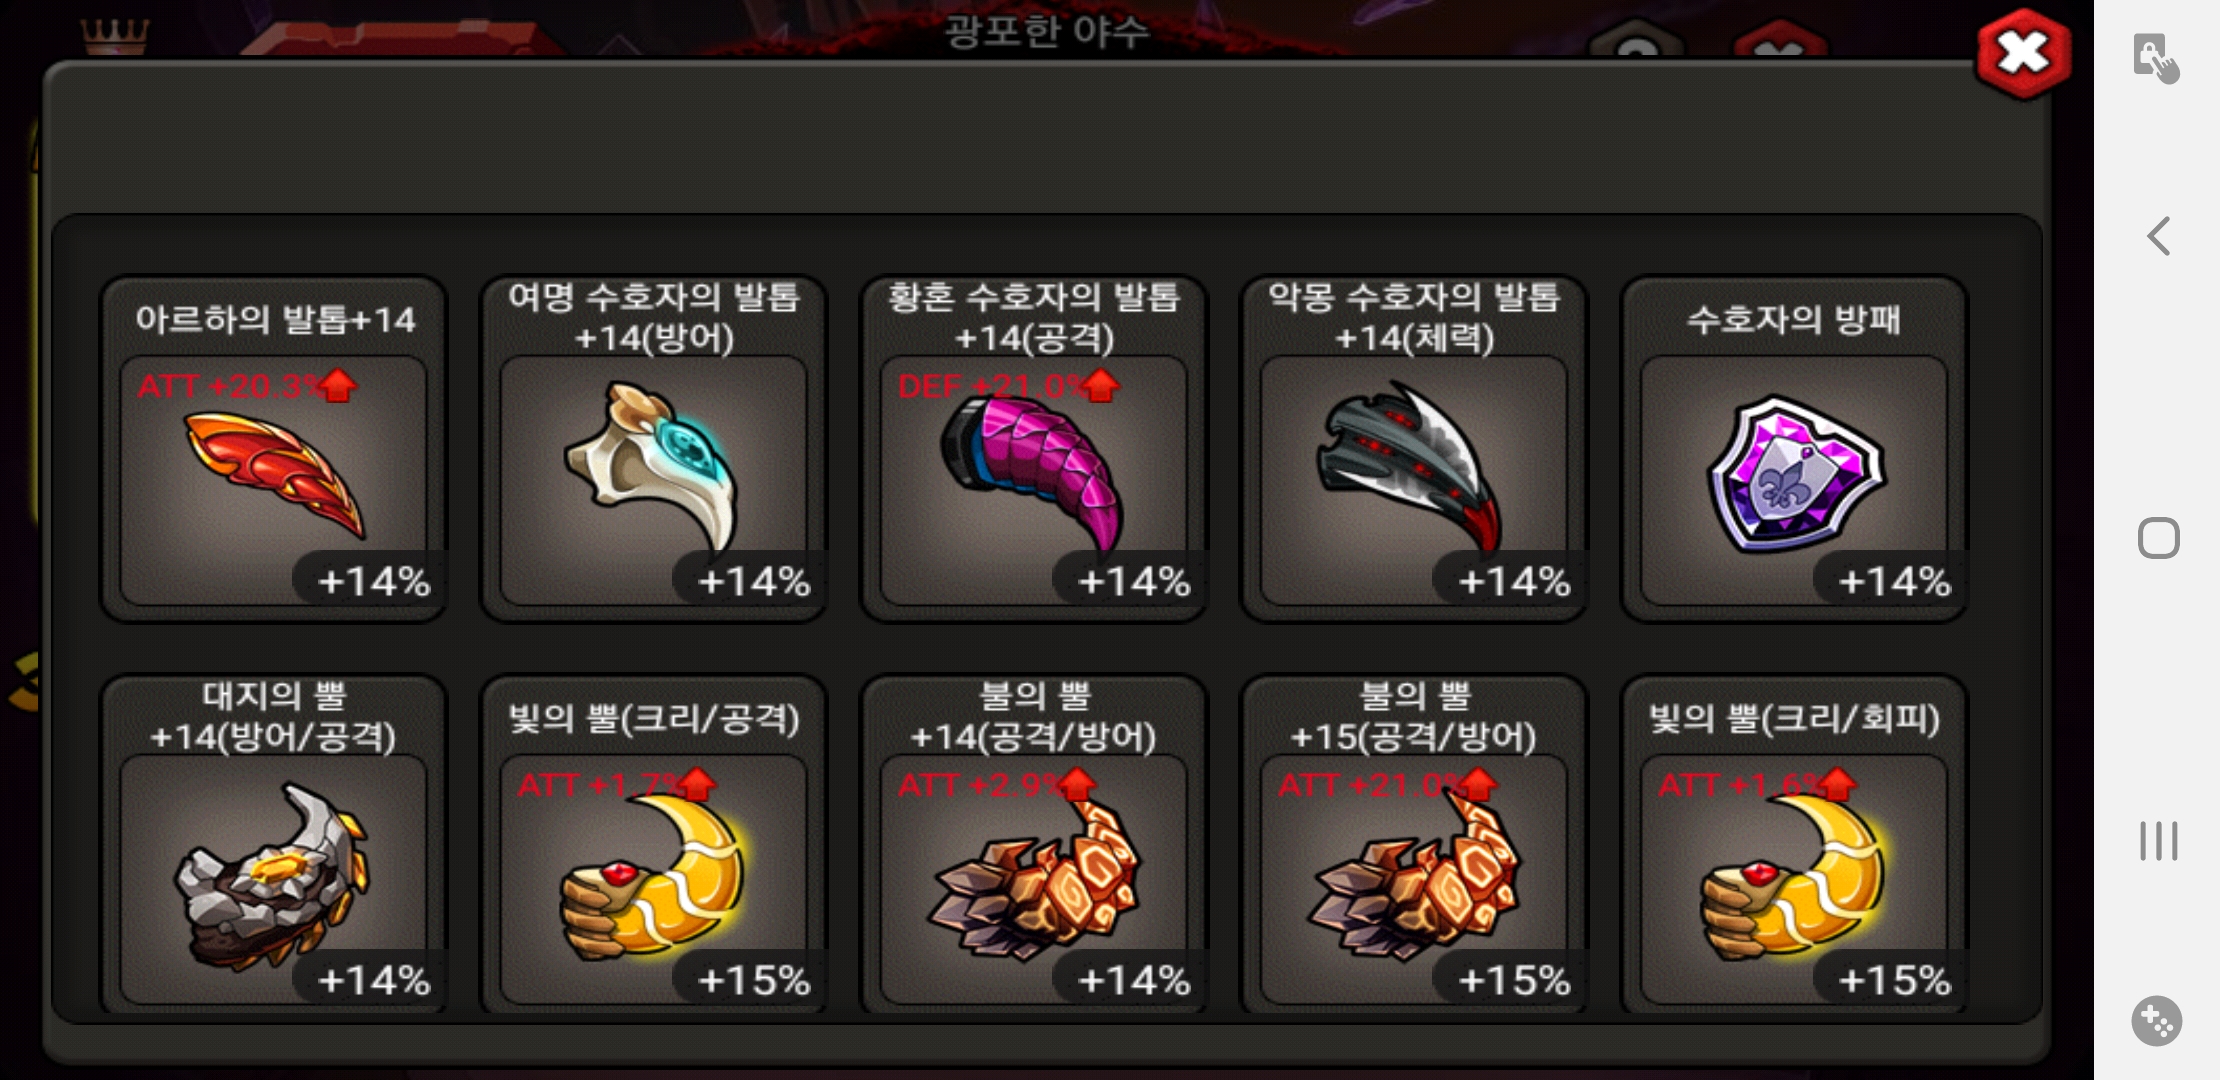
Task: Click the +15% badge on 불의 뿔 +15
Action: 1514,980
